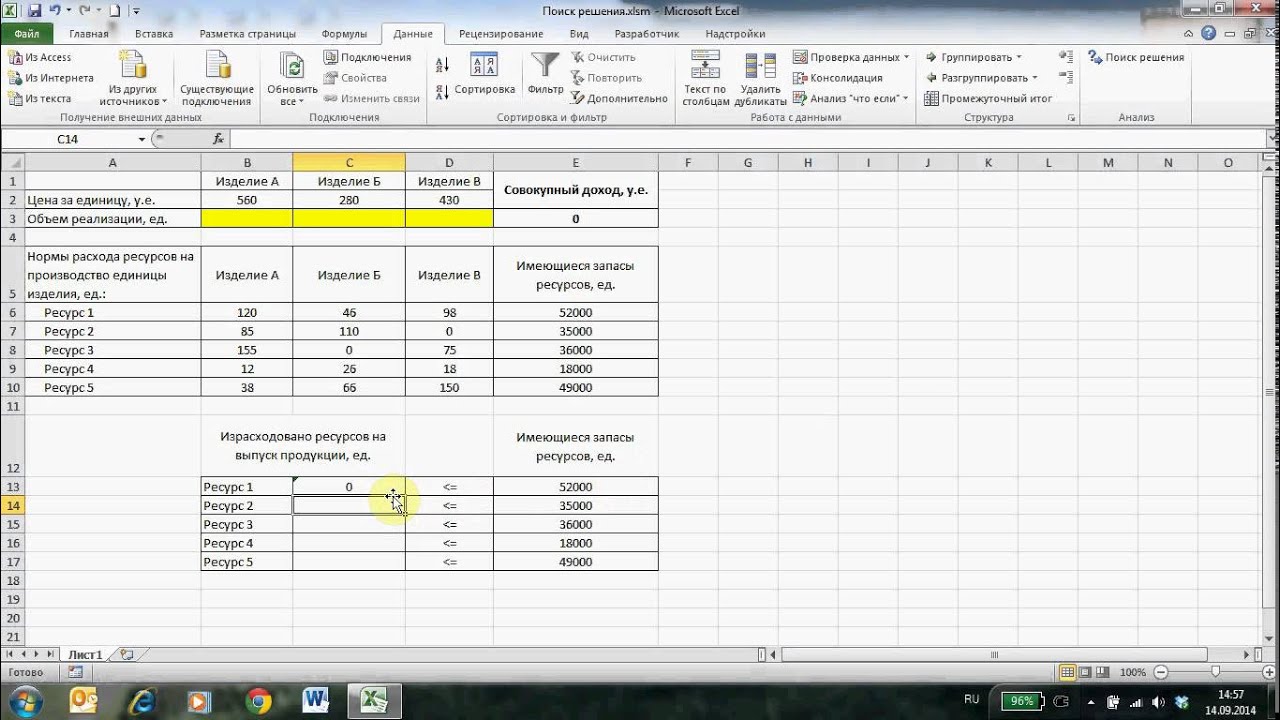Expand Разгруппировать dropdown arrow
The width and height of the screenshot is (1280, 720).
(1035, 78)
